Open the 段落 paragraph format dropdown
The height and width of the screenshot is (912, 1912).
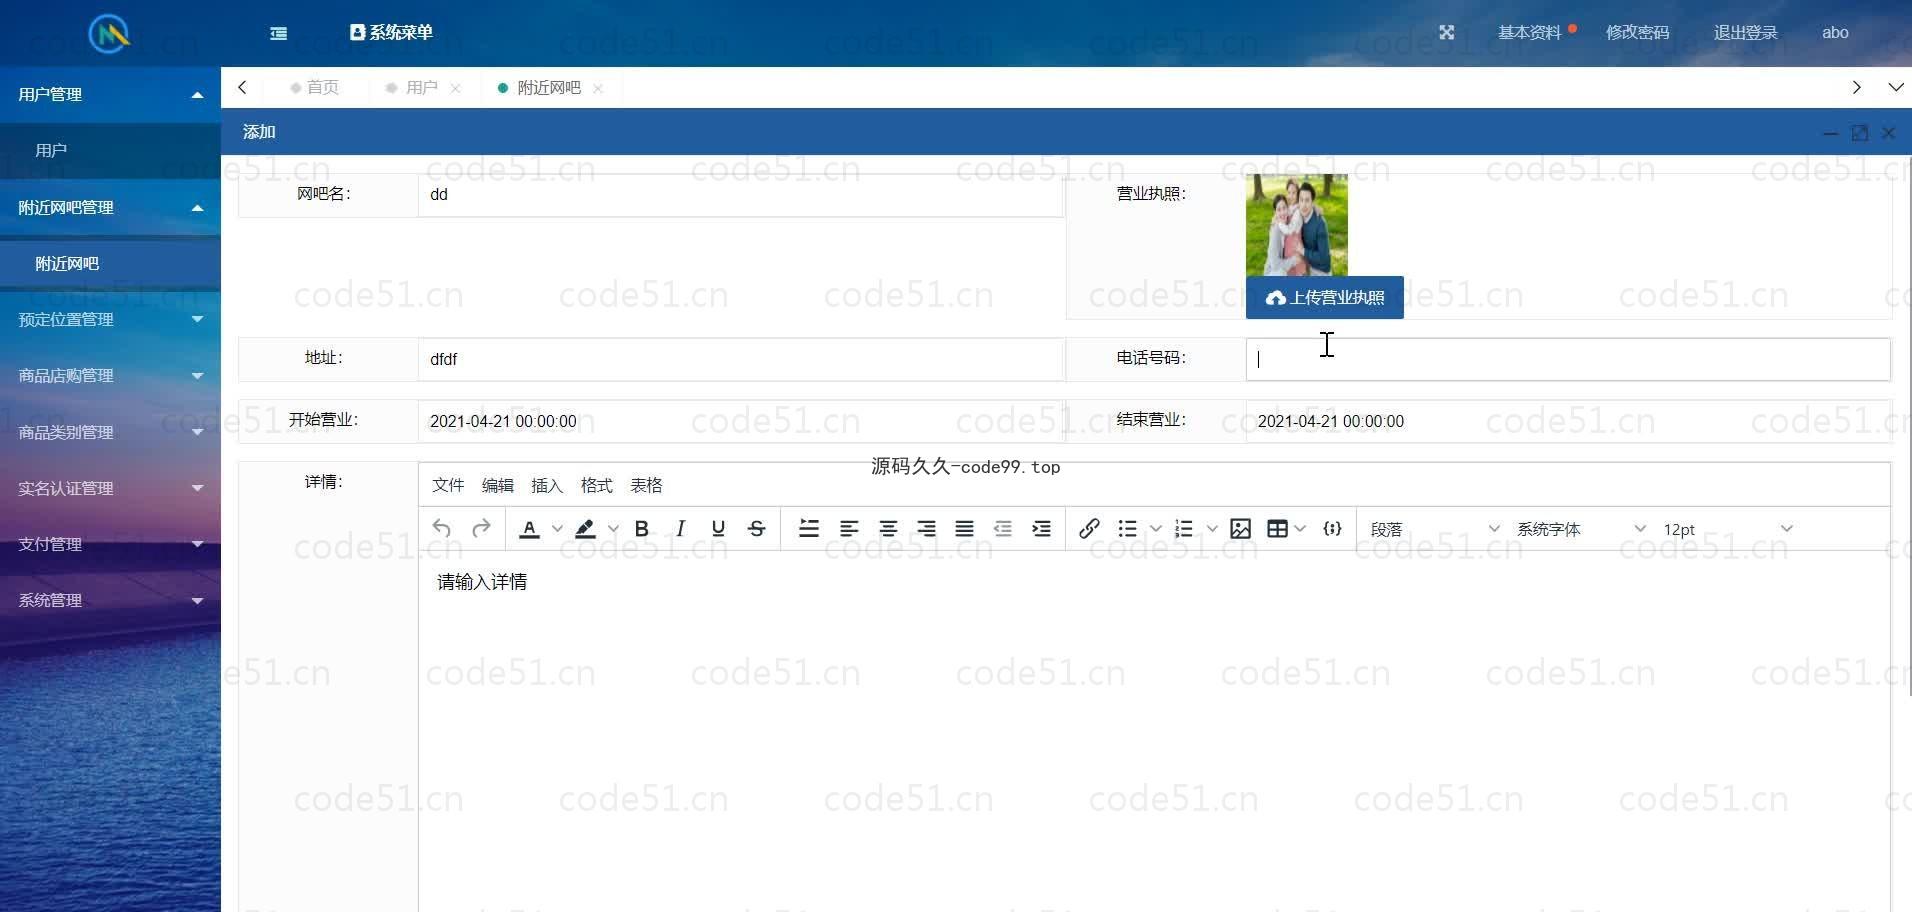click(x=1434, y=529)
